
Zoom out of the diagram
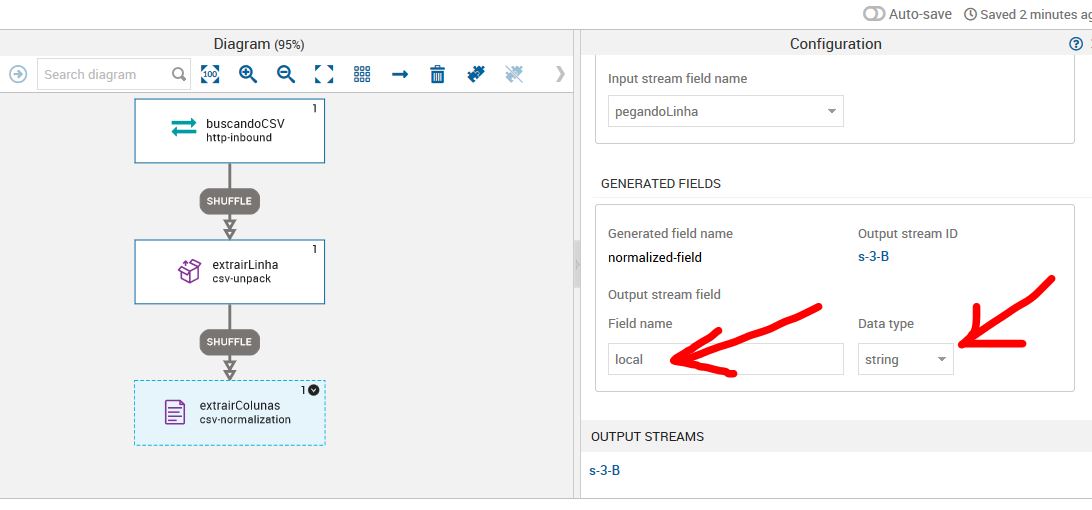click(286, 74)
